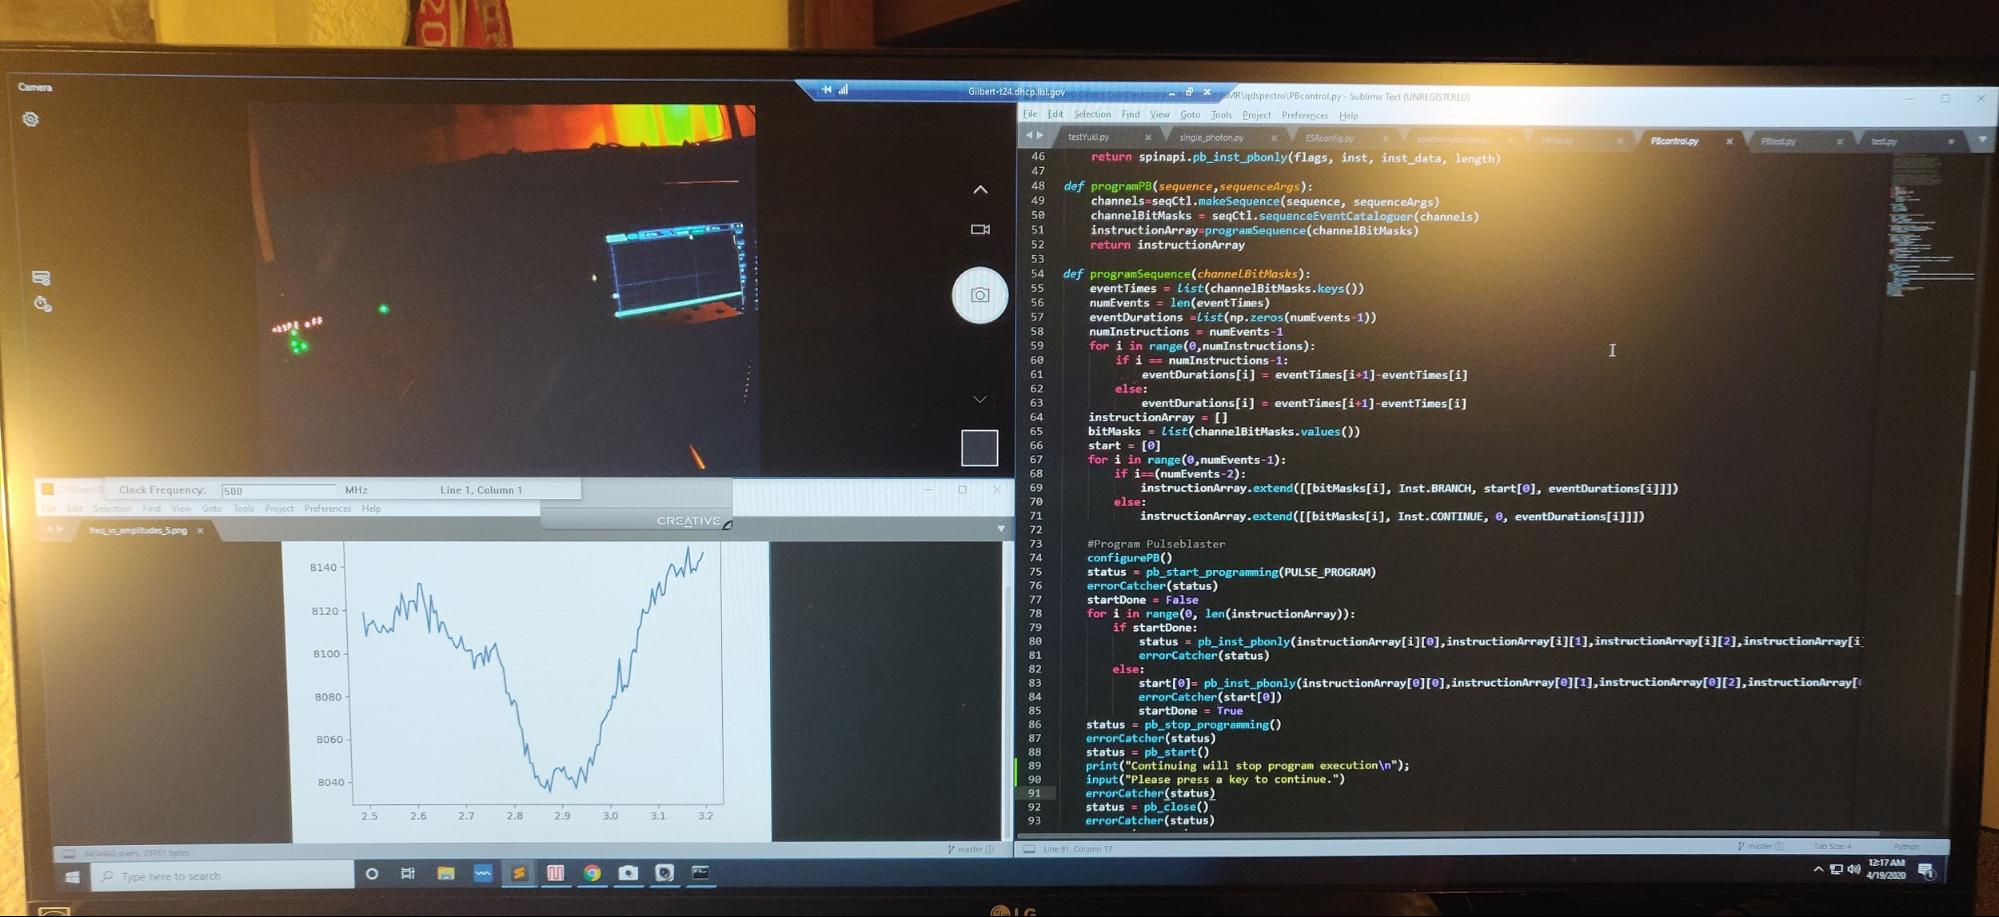Switch to the testYuki.py tab
Viewport: 1999px width, 917px height.
tap(1088, 137)
